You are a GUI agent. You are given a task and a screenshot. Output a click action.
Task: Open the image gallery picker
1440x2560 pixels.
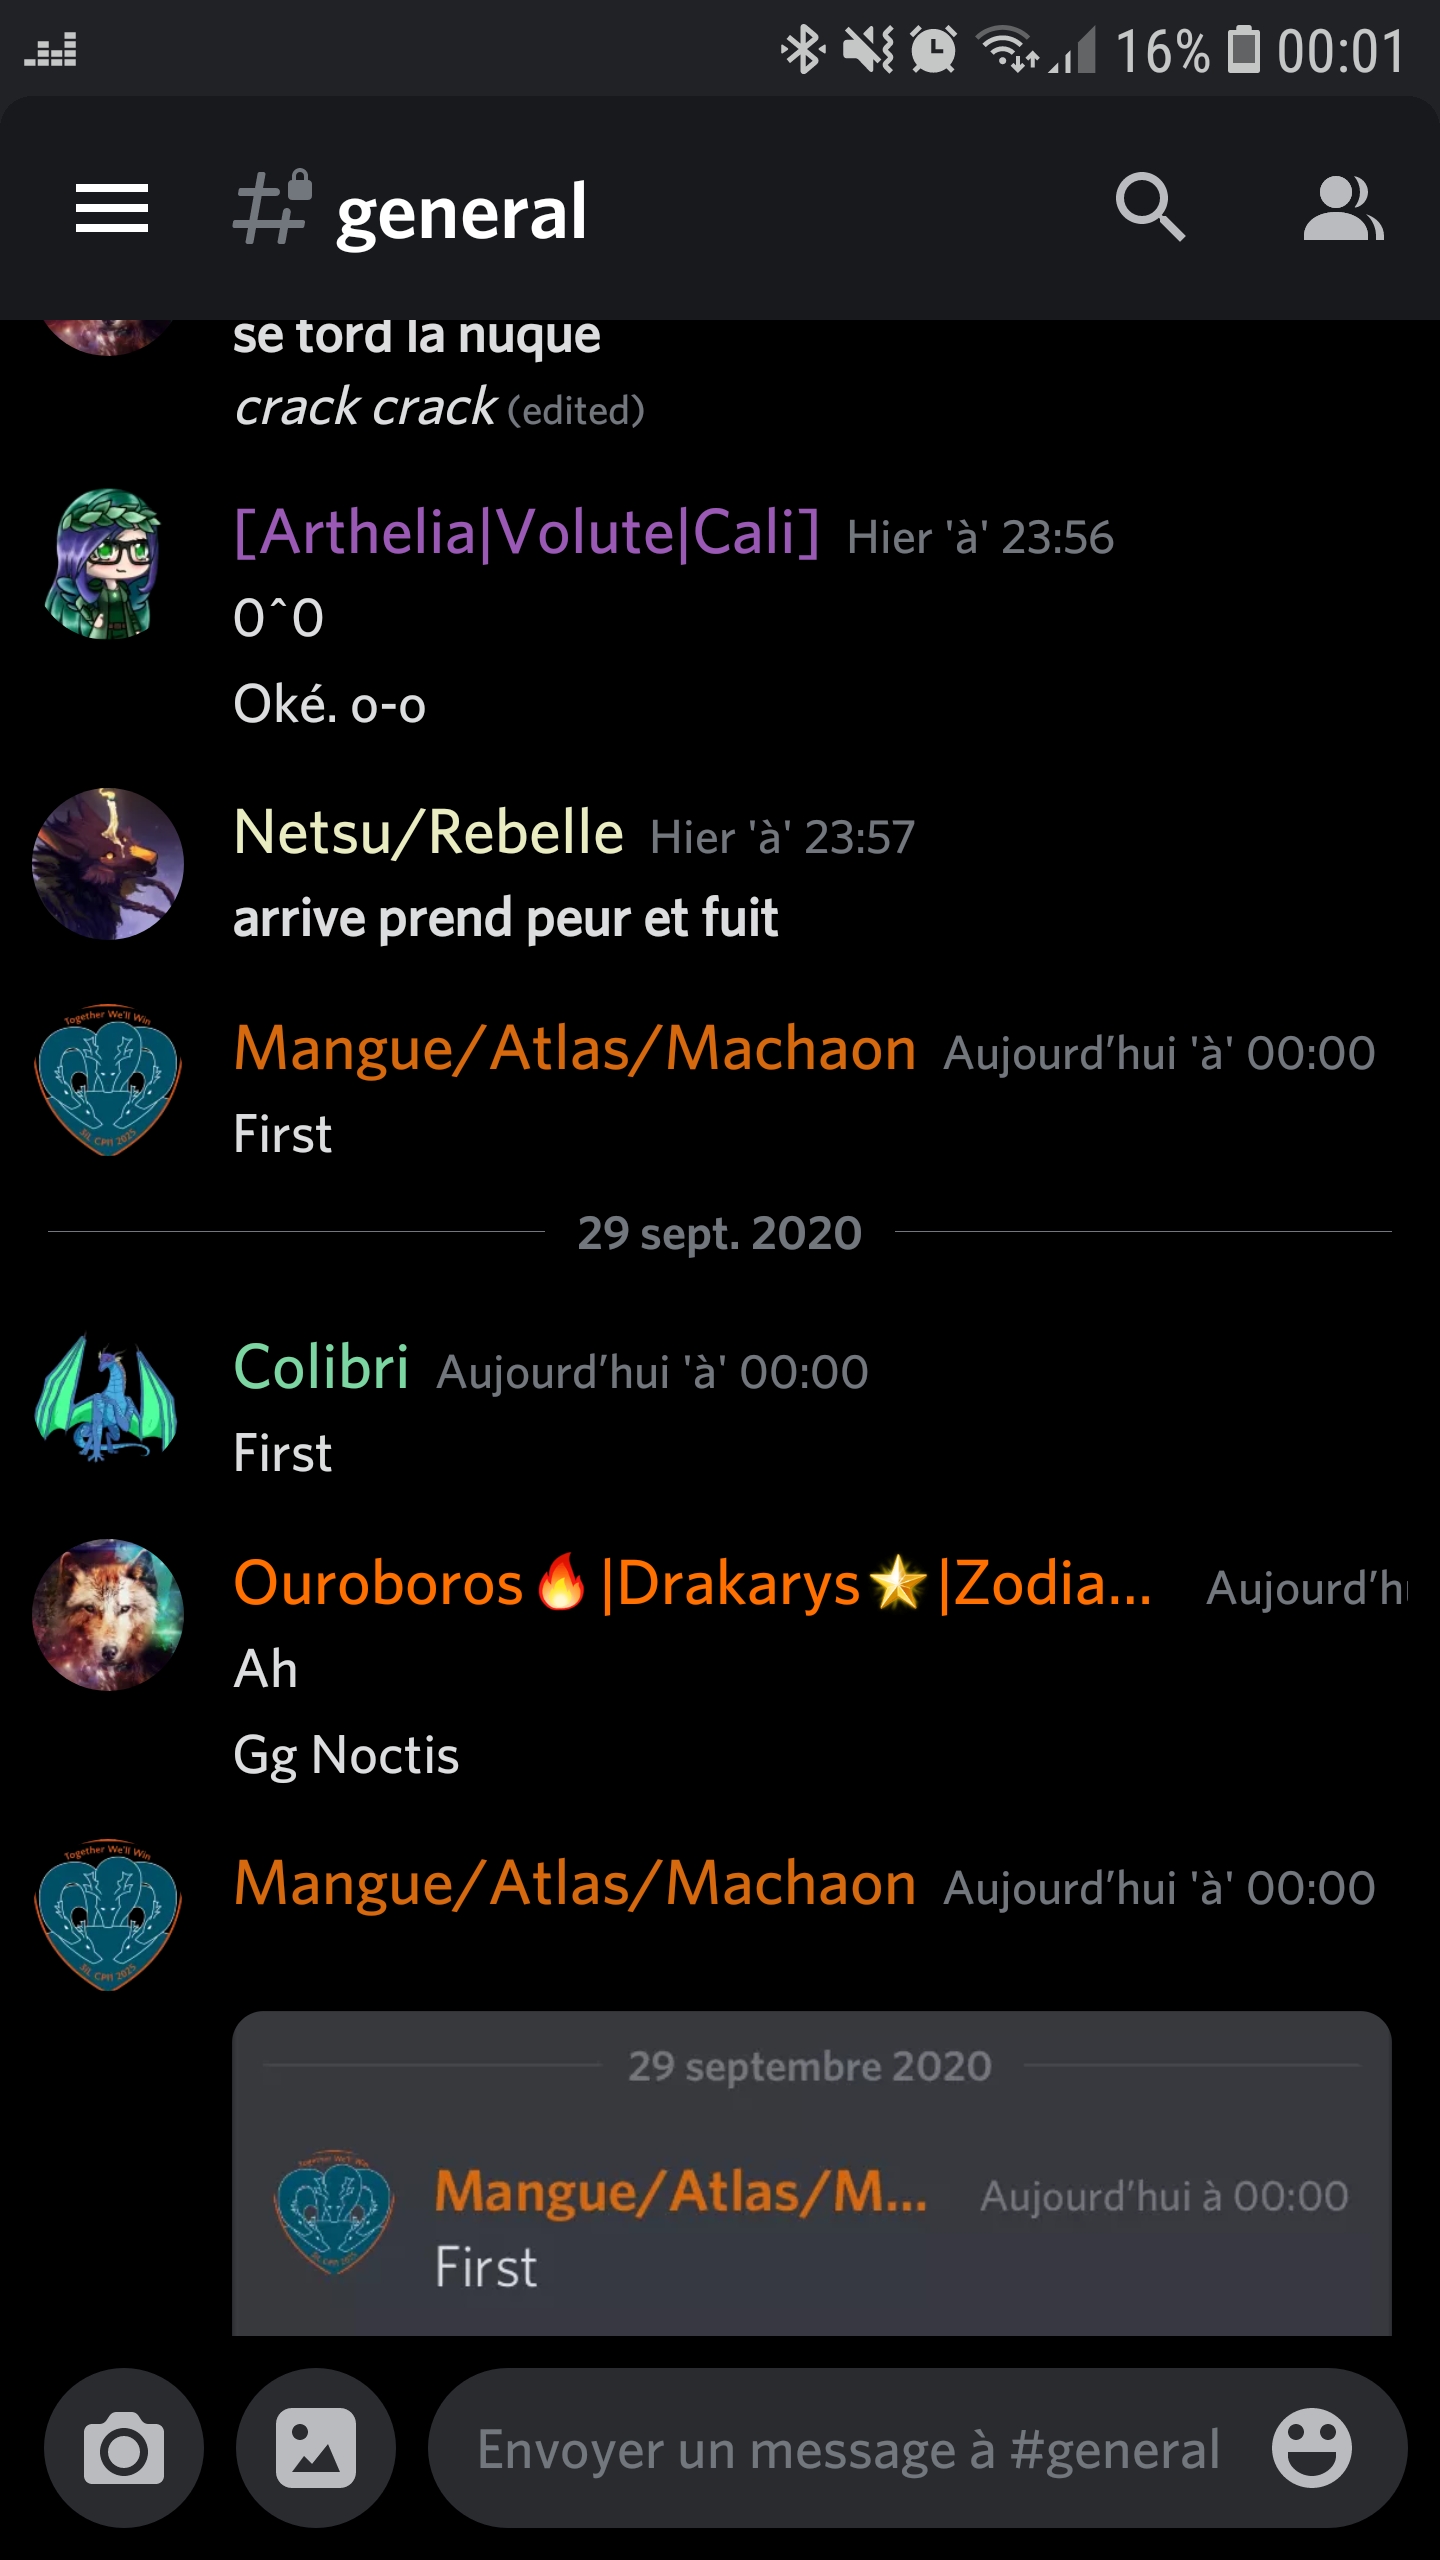[x=316, y=2447]
